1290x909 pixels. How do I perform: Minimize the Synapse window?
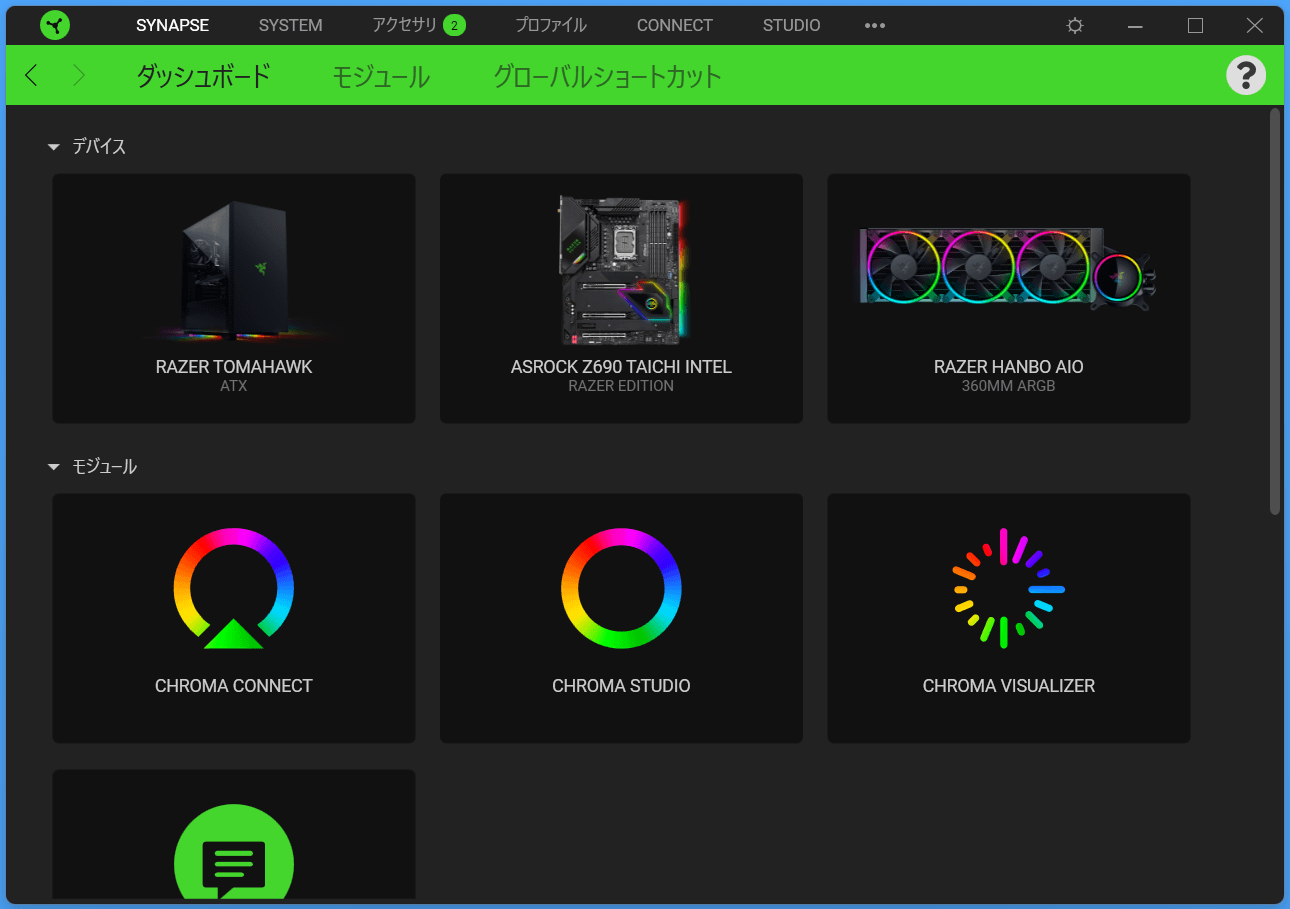click(x=1135, y=26)
